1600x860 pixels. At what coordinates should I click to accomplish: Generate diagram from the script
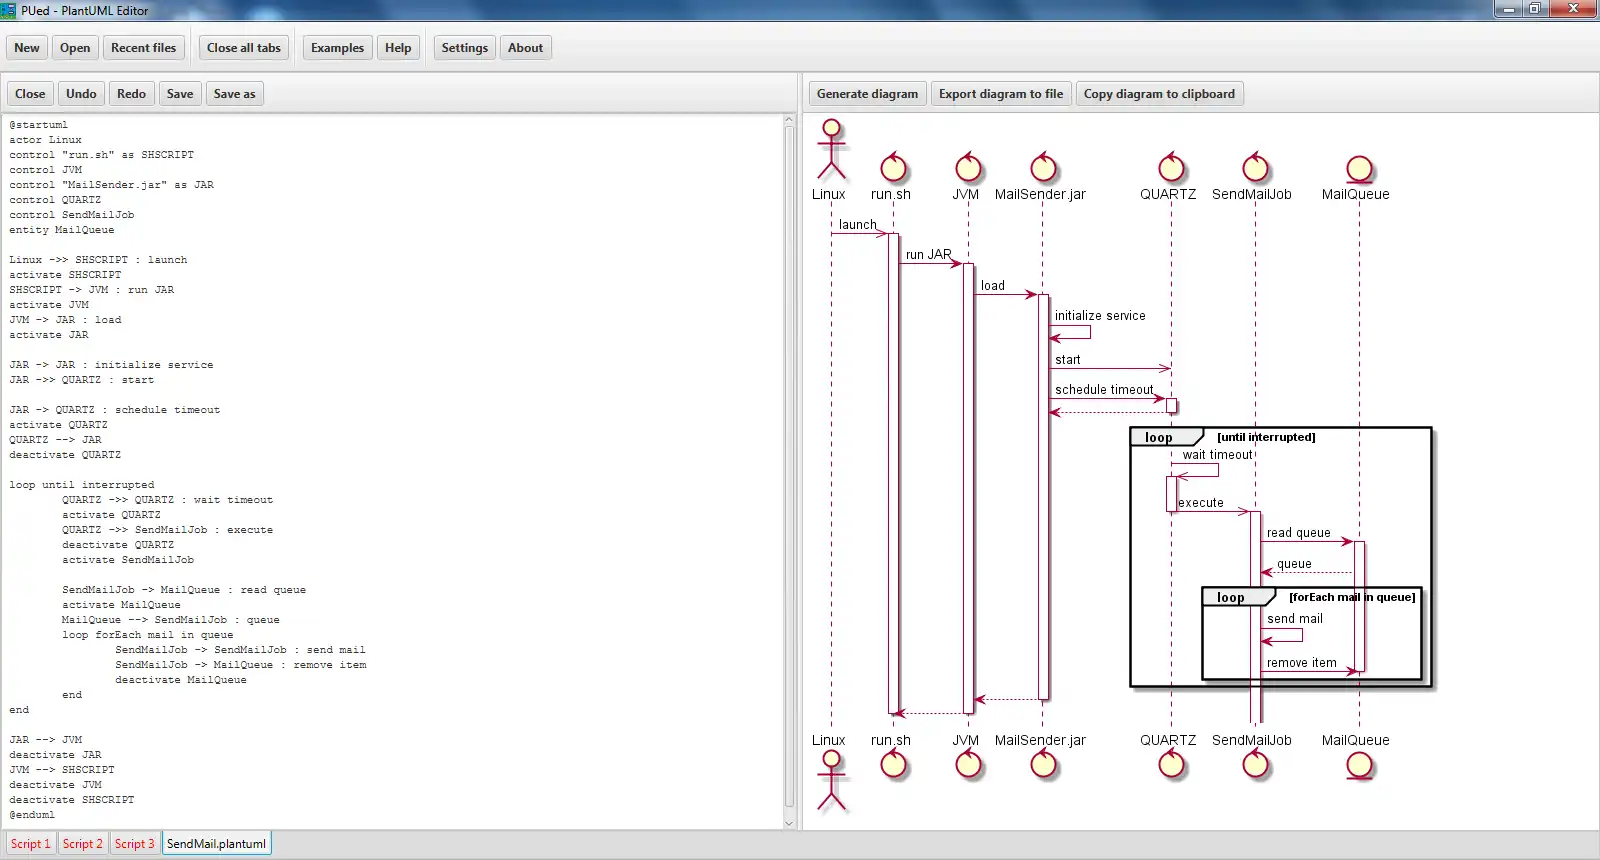pyautogui.click(x=867, y=94)
